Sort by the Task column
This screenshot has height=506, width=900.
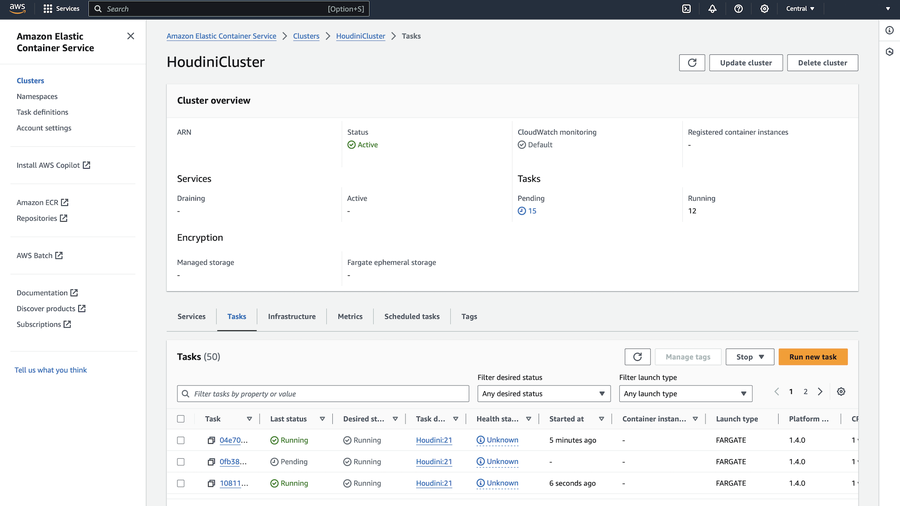point(249,419)
